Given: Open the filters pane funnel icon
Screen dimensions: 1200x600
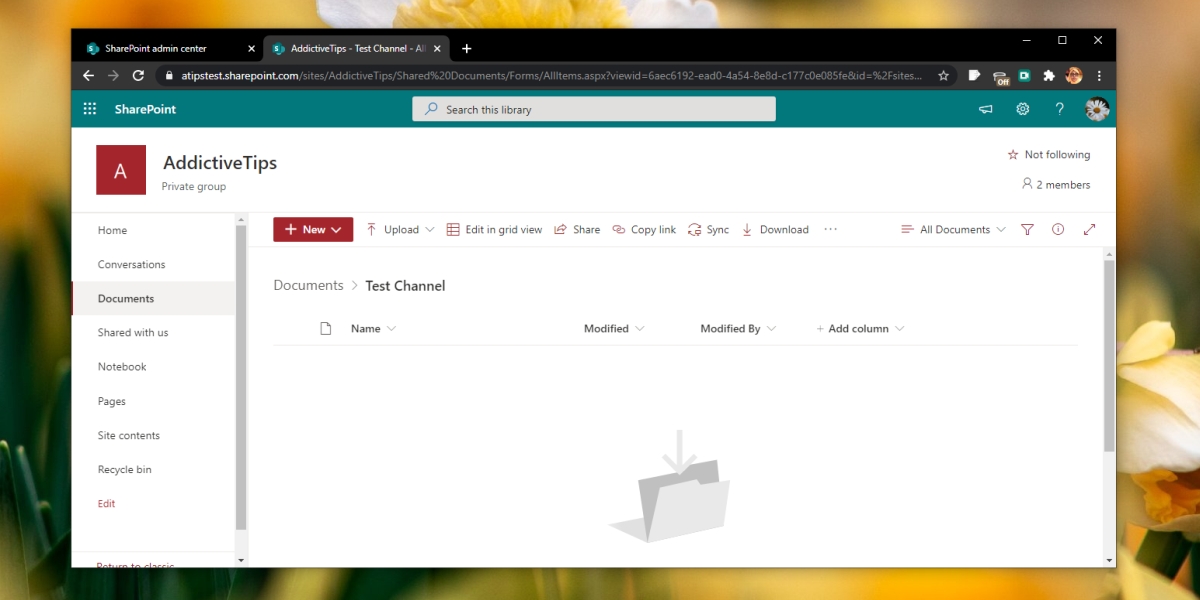Looking at the screenshot, I should [1027, 230].
